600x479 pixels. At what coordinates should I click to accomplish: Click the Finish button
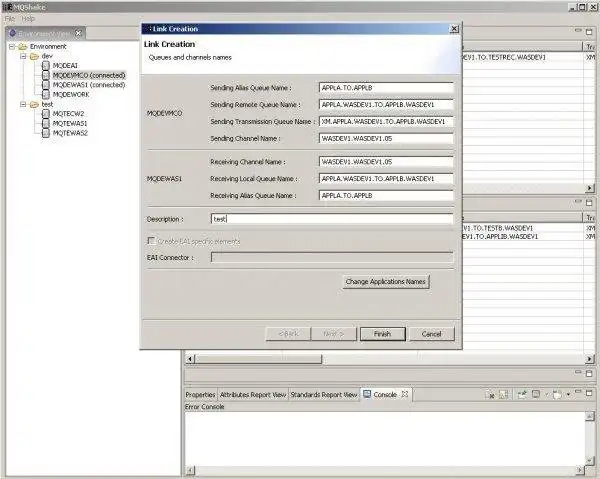pyautogui.click(x=383, y=334)
